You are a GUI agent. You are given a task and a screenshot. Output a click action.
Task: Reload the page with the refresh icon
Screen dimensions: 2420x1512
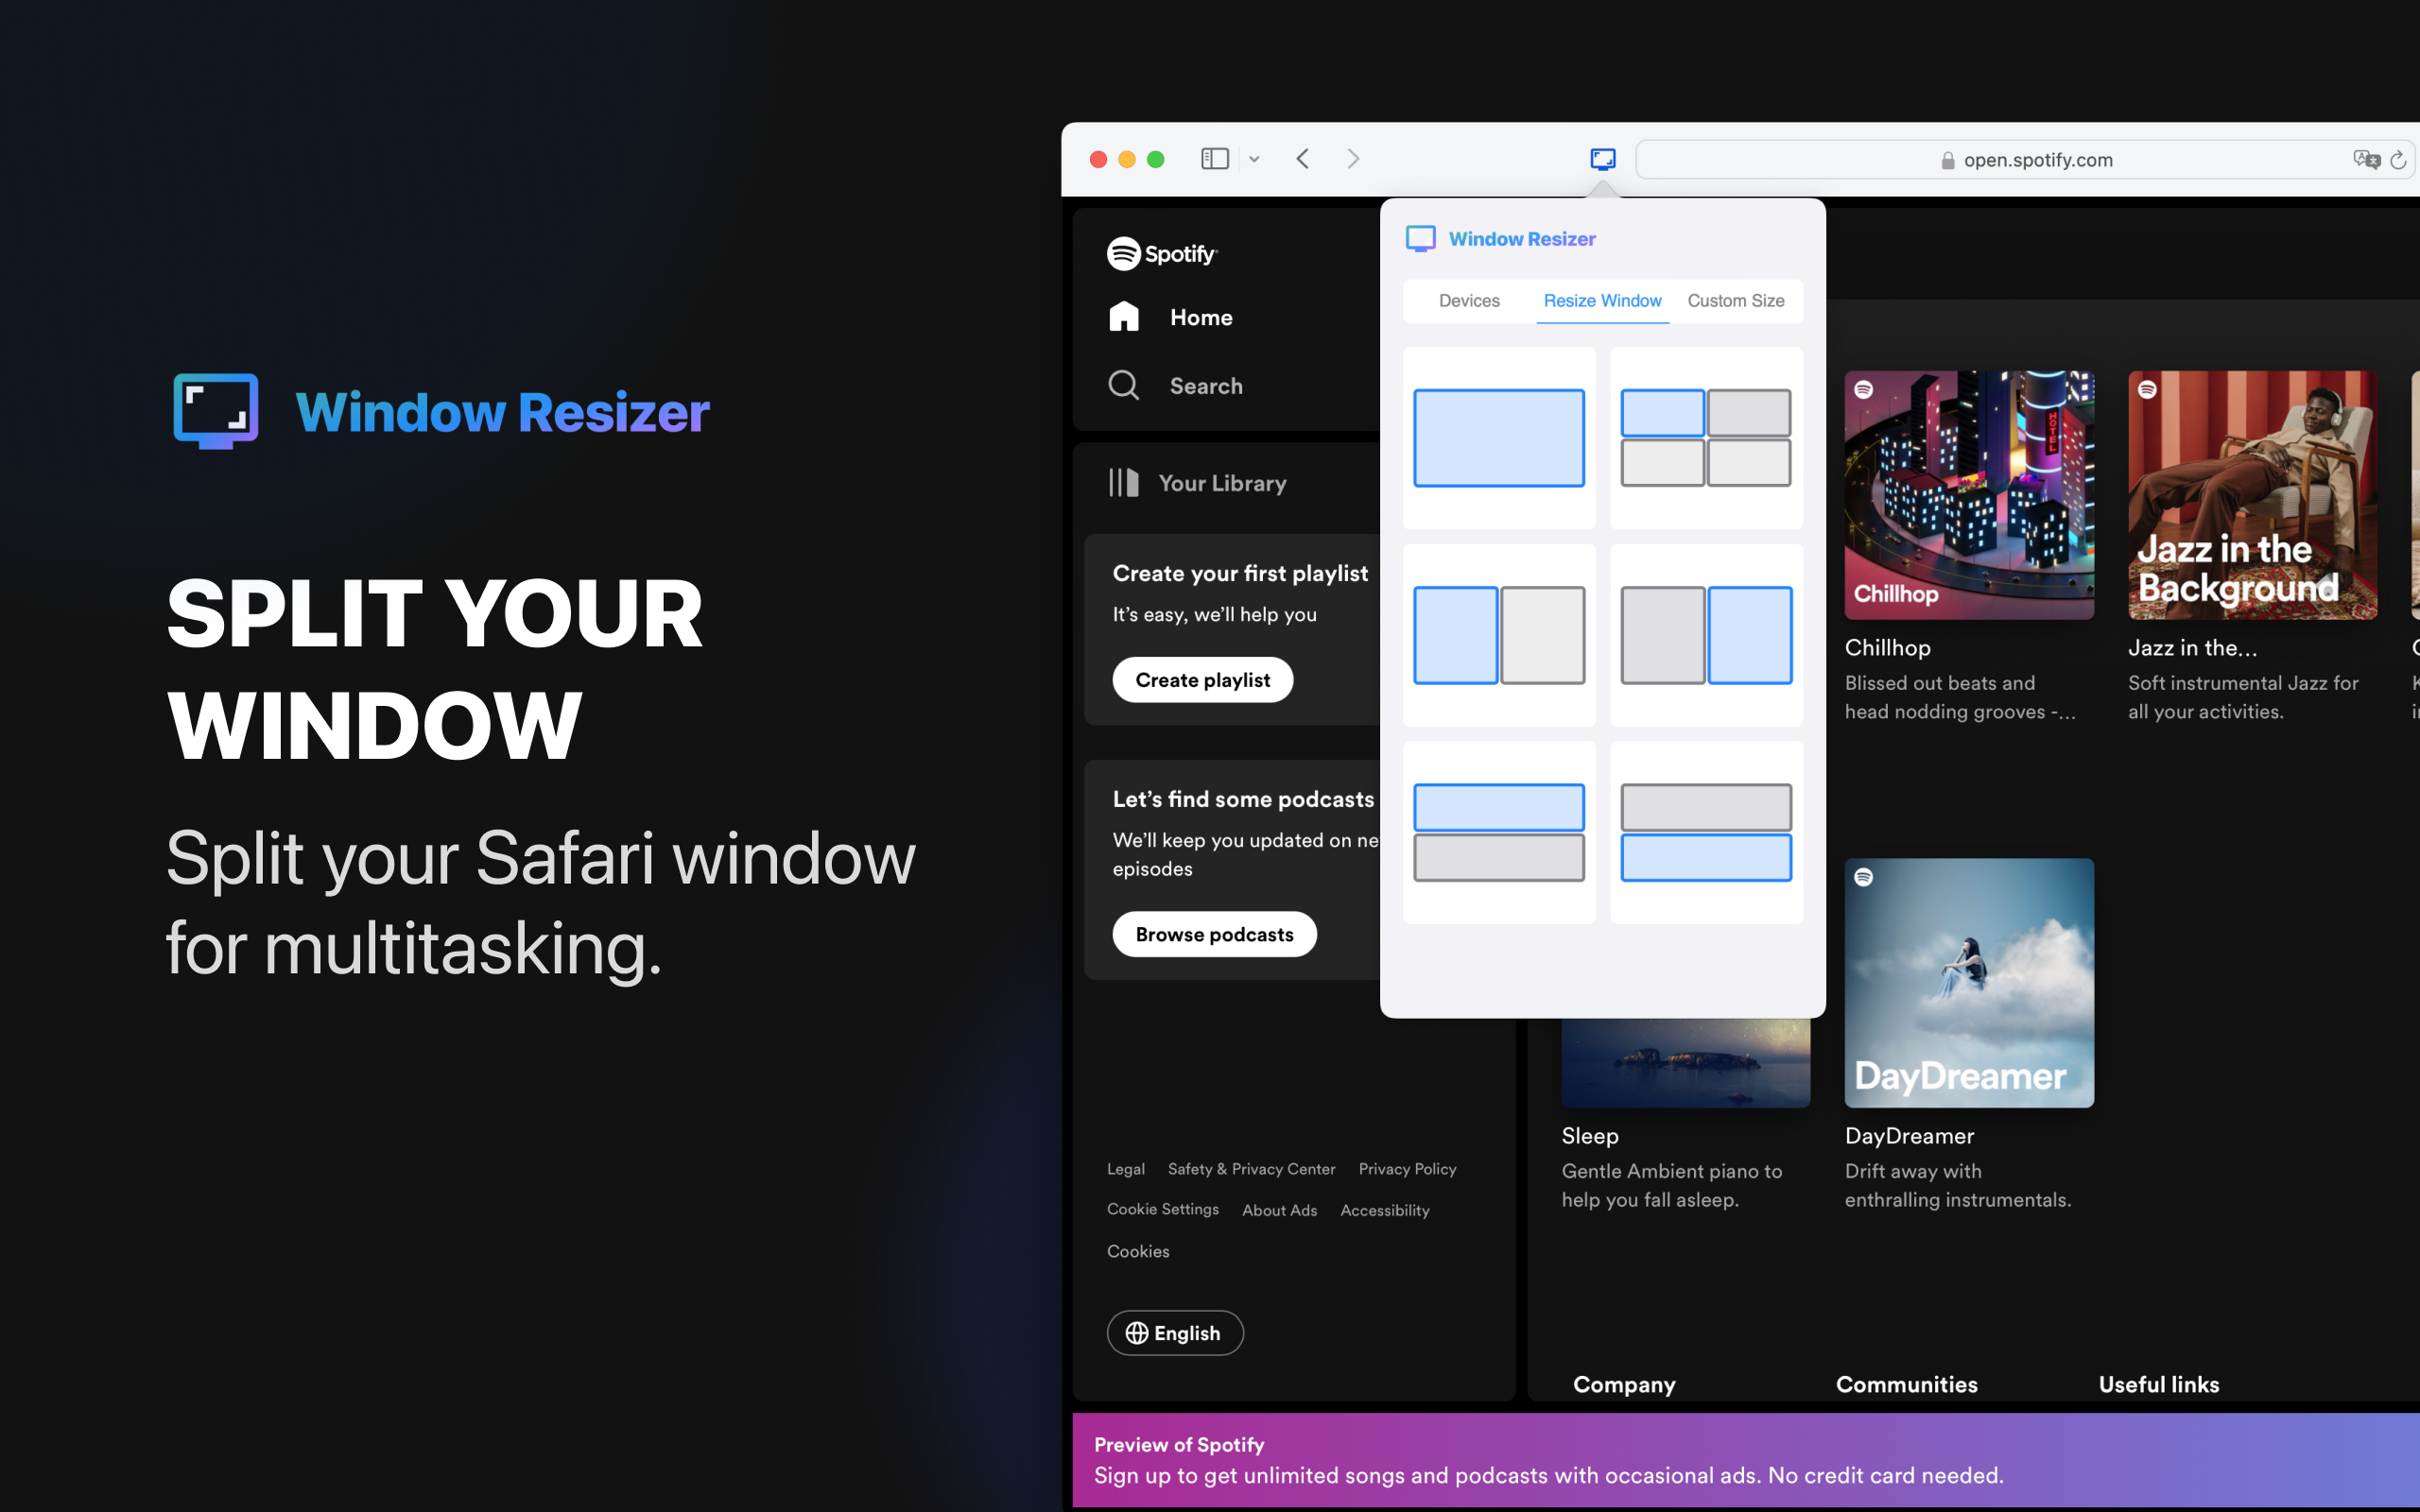[2398, 160]
